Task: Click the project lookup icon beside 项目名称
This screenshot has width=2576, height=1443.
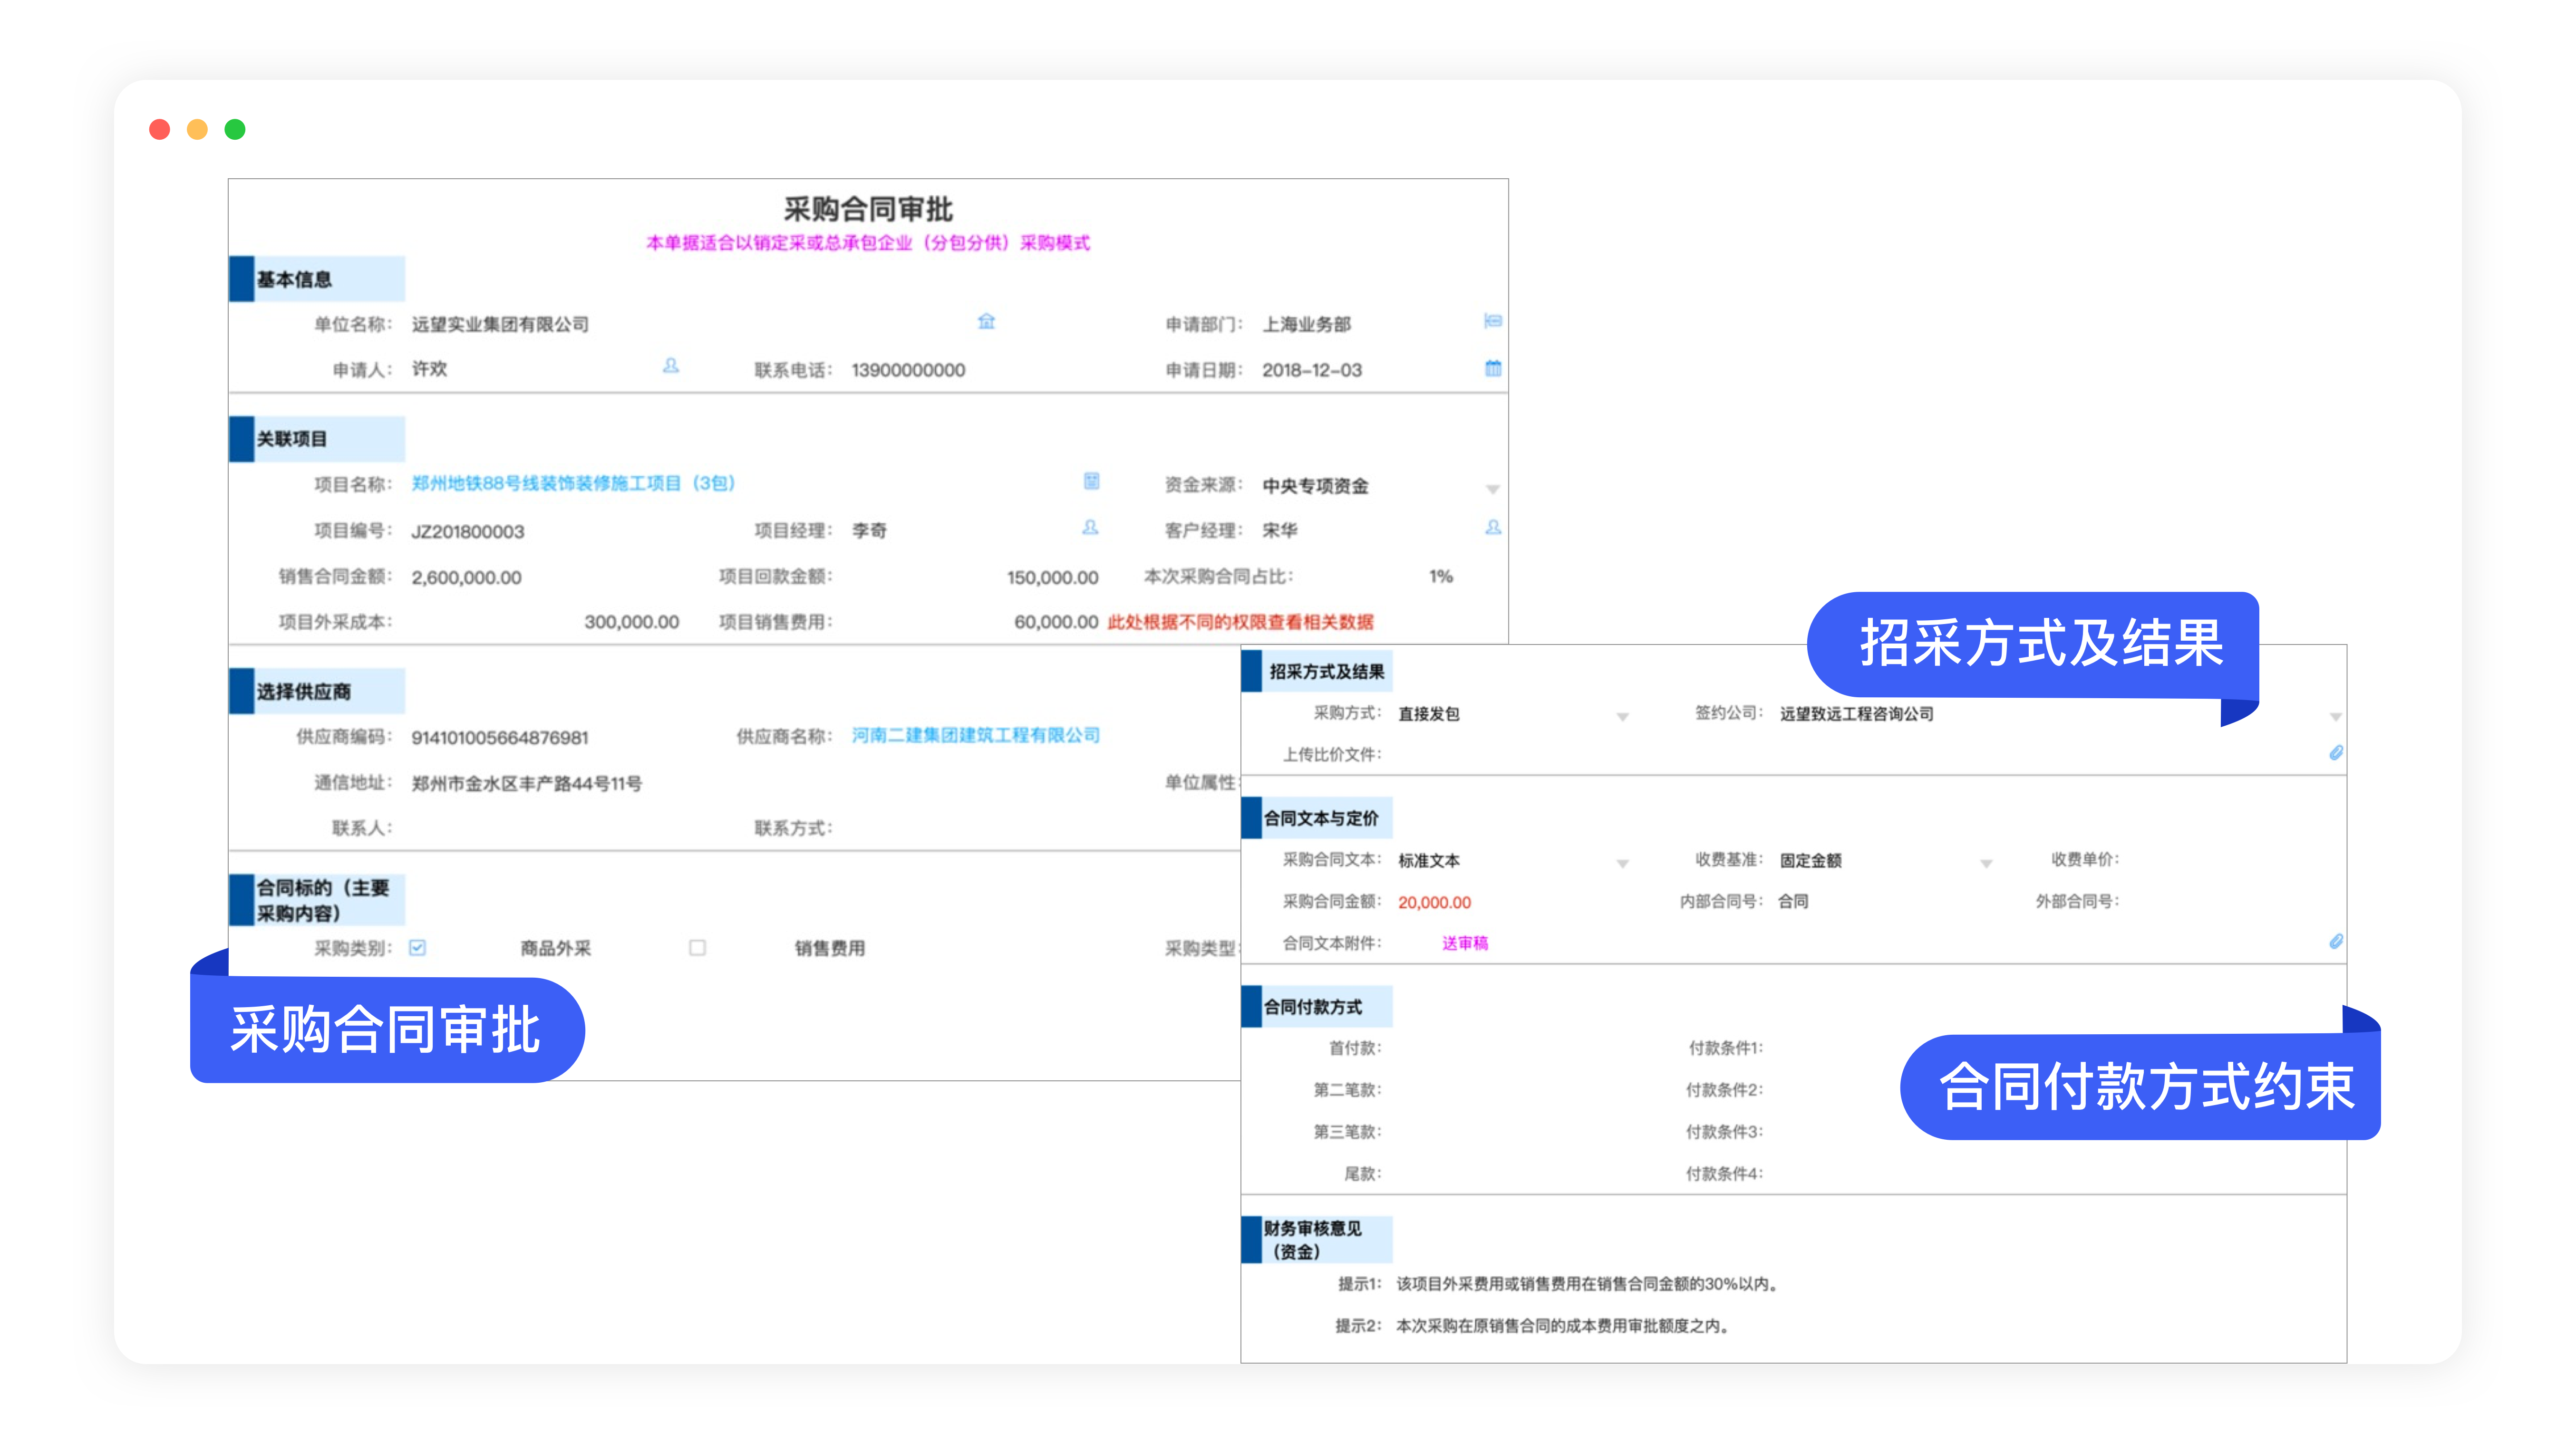Action: click(x=1091, y=481)
